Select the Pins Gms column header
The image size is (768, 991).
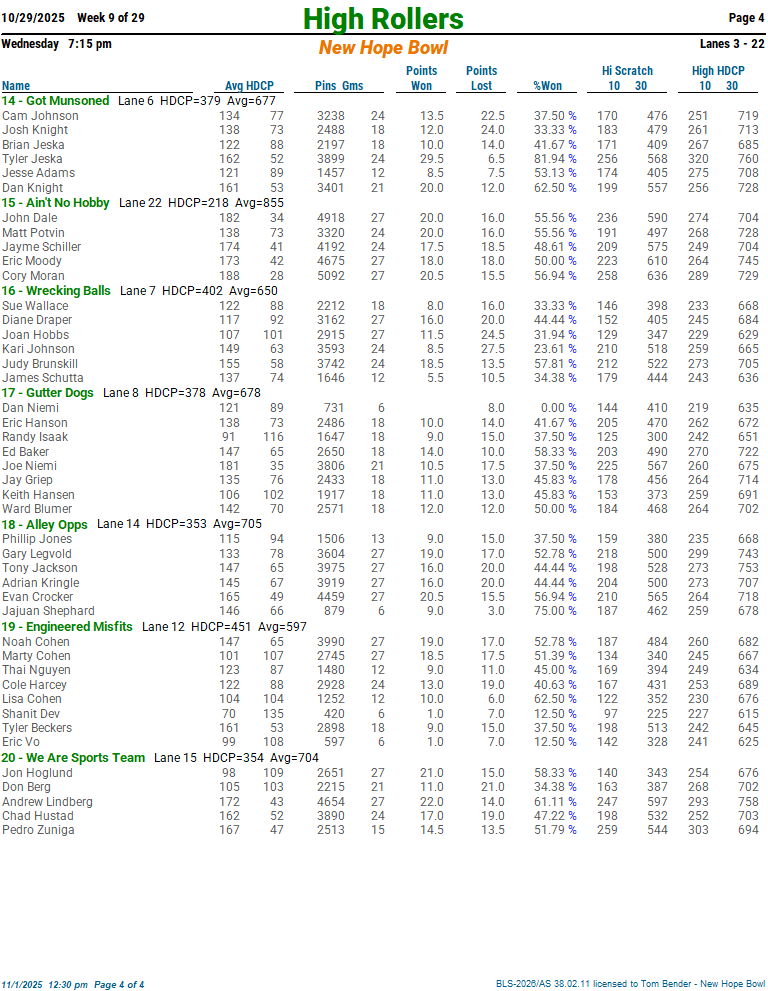pyautogui.click(x=339, y=86)
